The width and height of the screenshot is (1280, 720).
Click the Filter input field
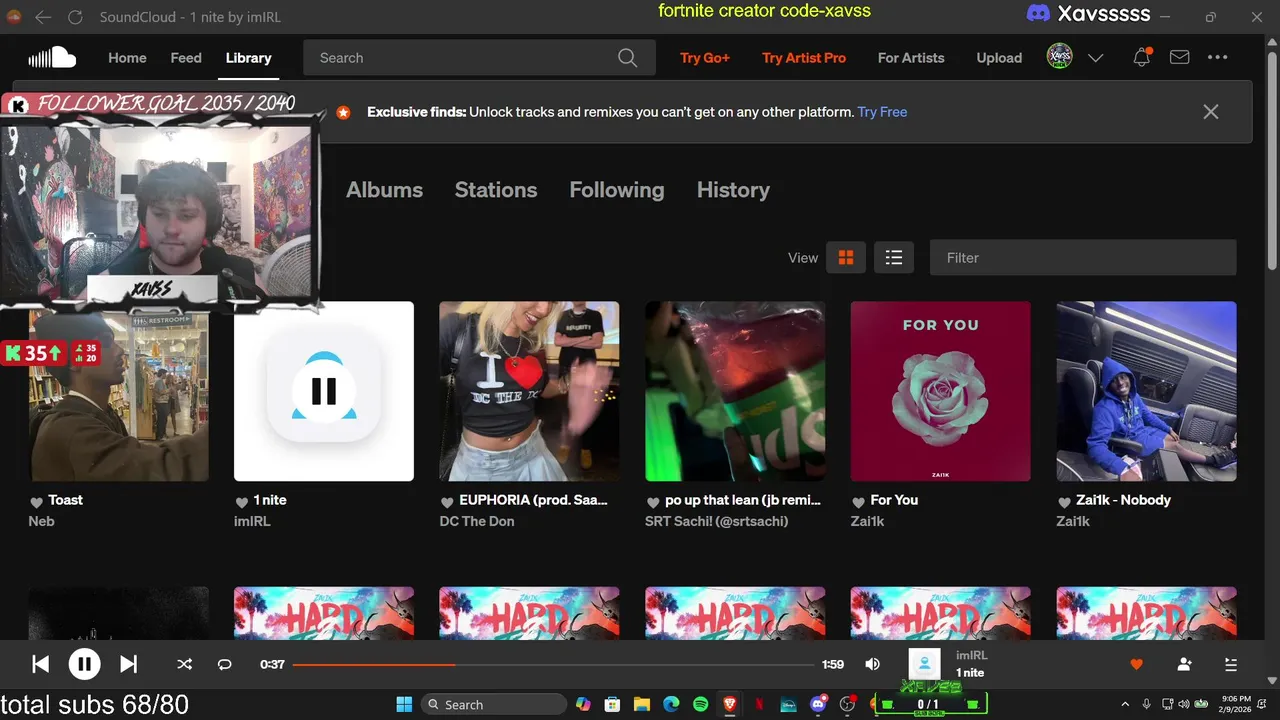[1083, 258]
